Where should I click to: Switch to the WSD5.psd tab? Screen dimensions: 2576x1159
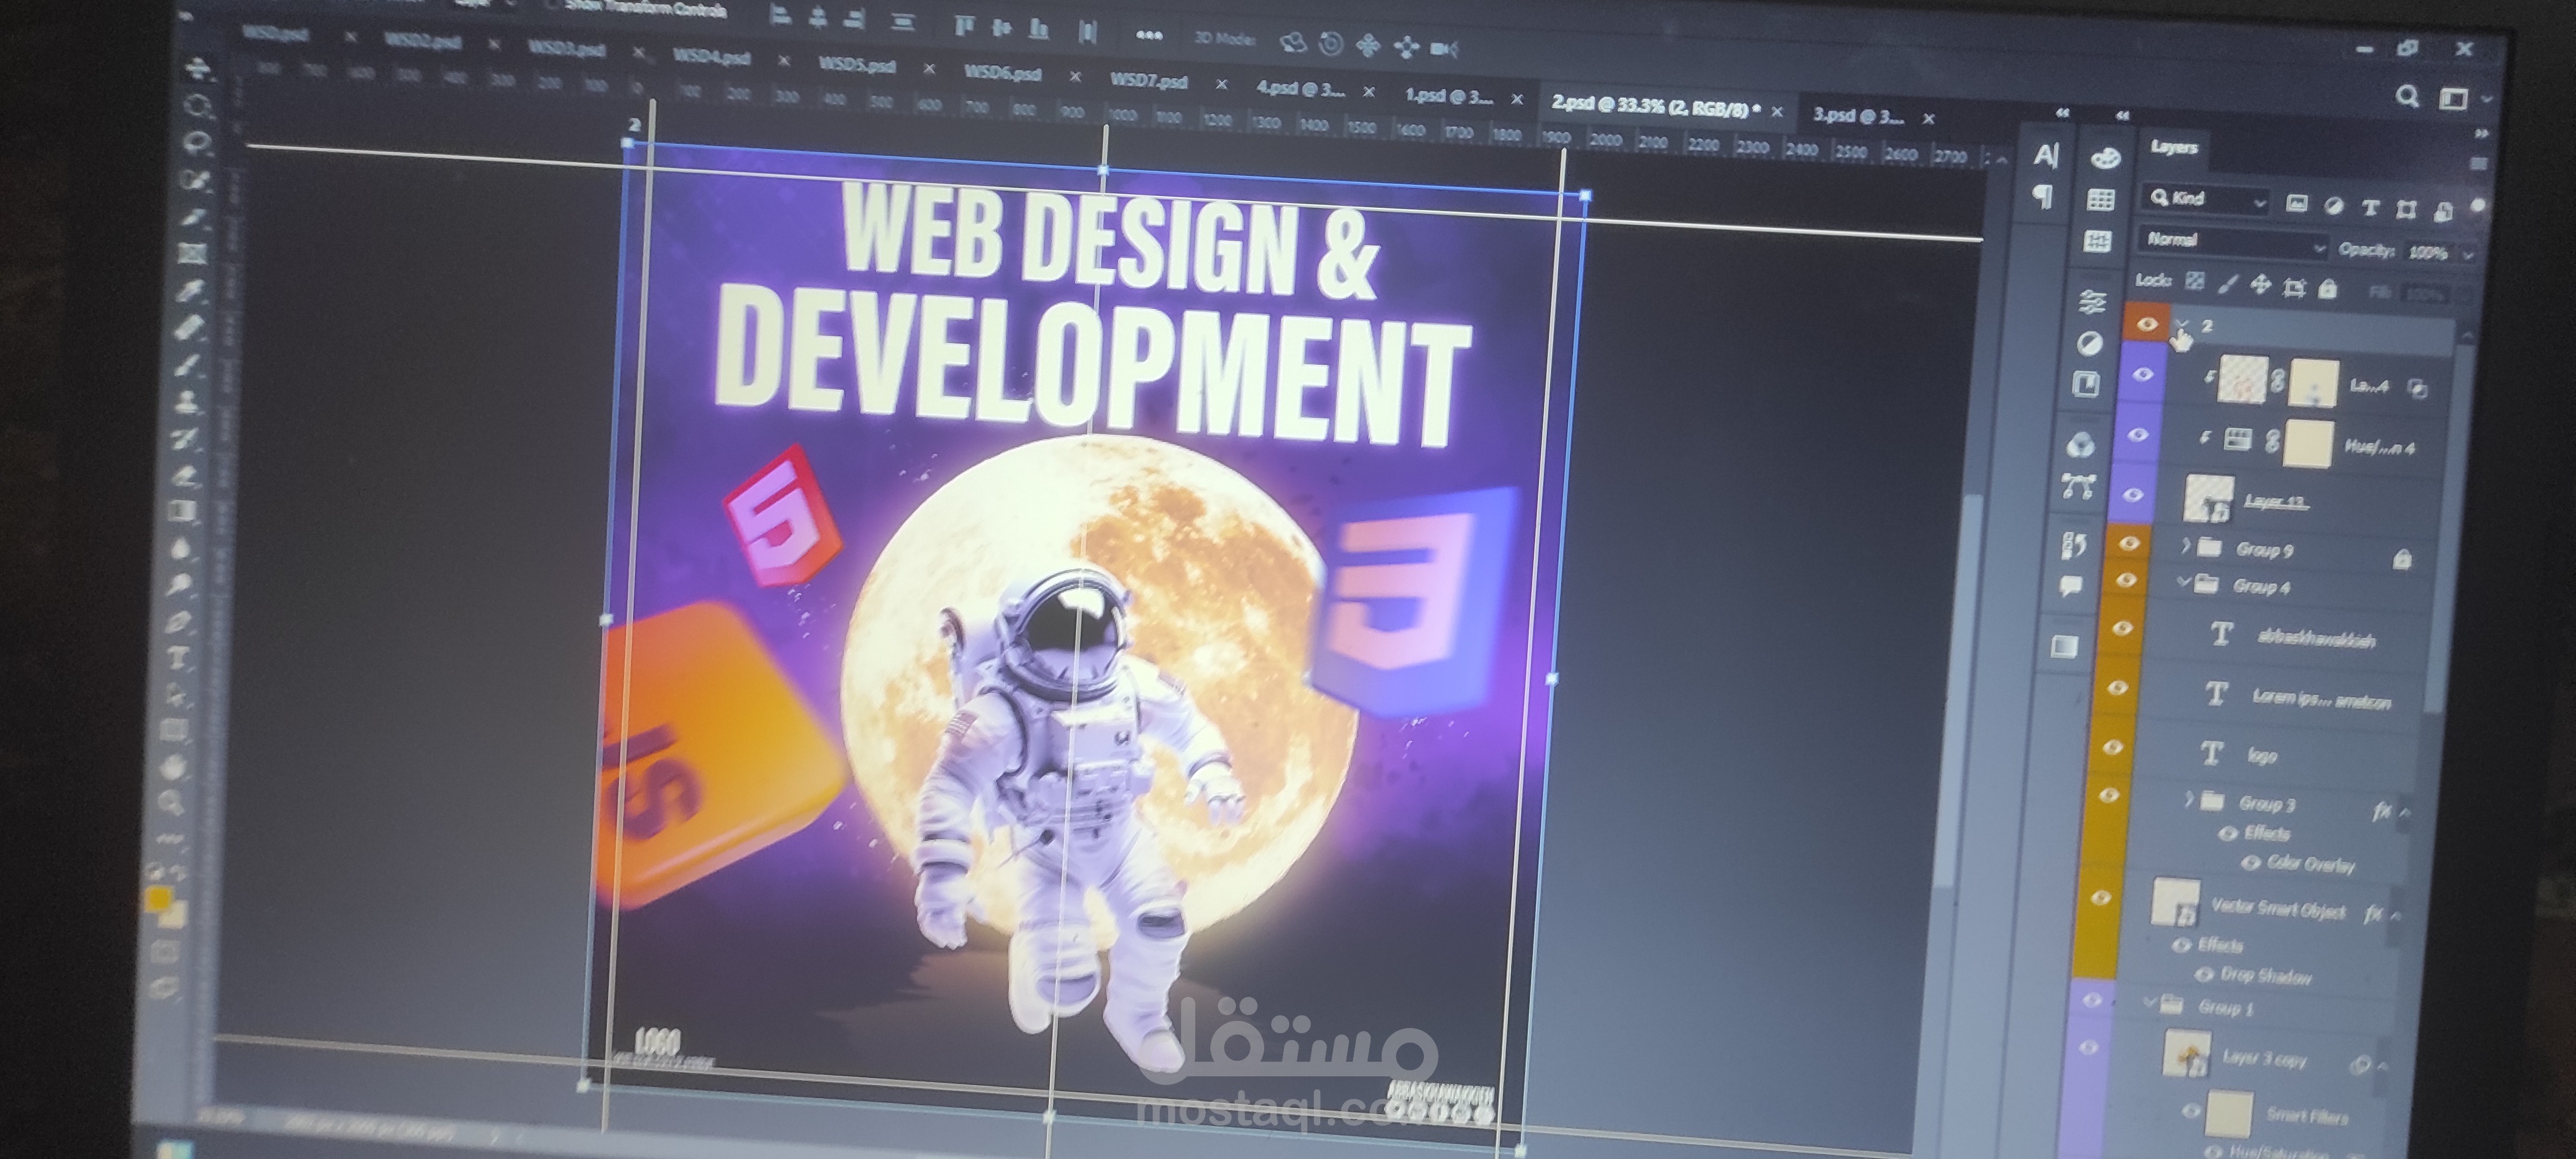(857, 65)
